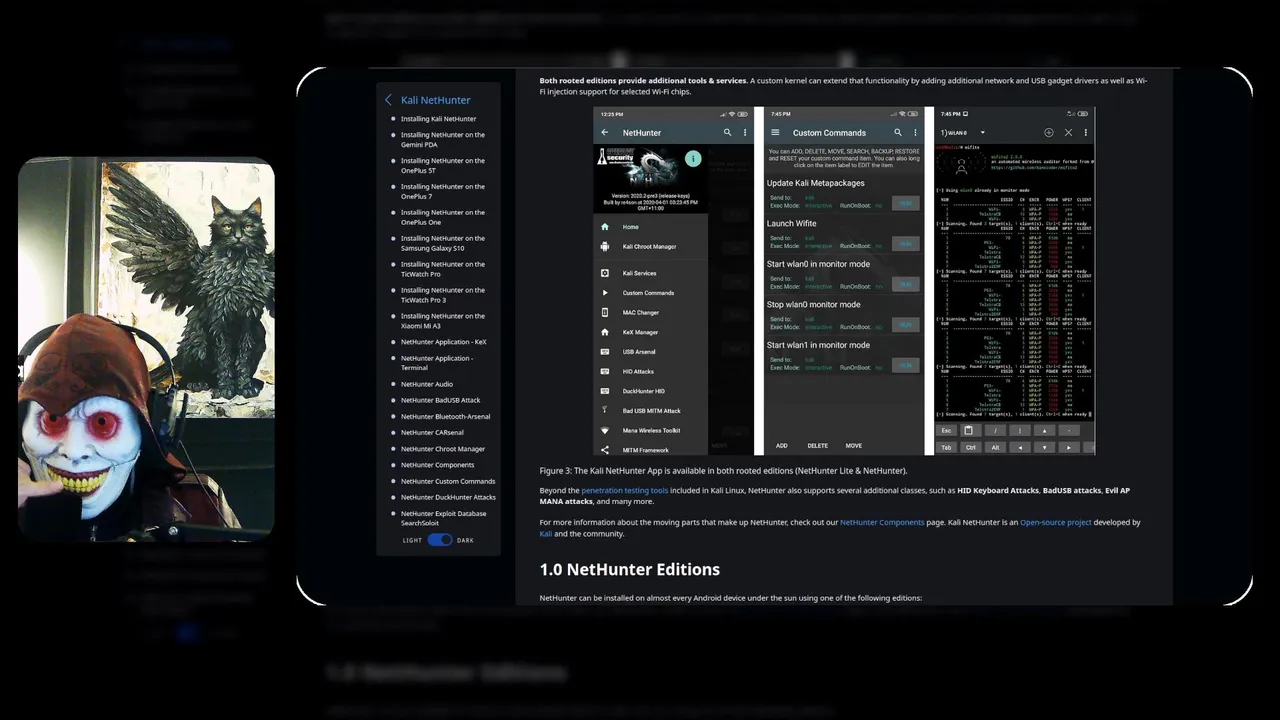The height and width of the screenshot is (720, 1280).
Task: Open Installing NetHunter on the Xiaomi Mi A3
Action: pyautogui.click(x=443, y=321)
